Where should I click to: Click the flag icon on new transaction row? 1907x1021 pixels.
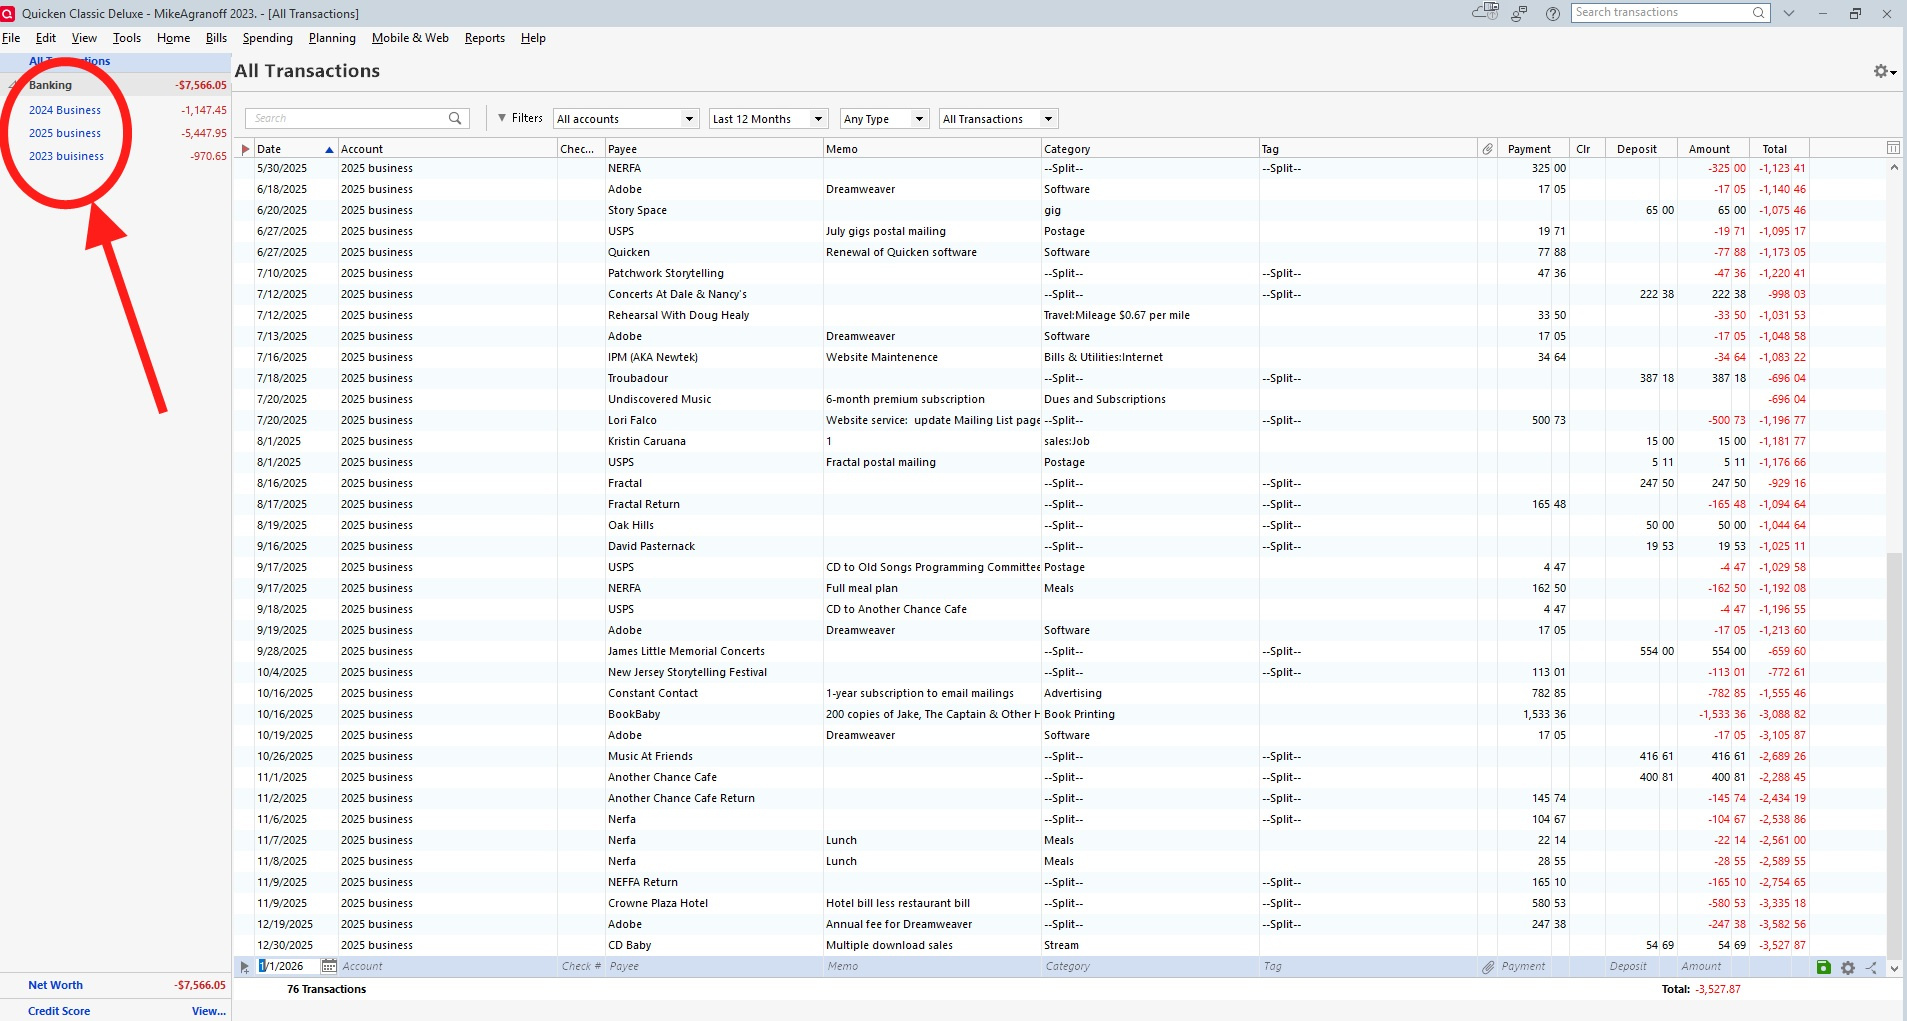(x=244, y=967)
